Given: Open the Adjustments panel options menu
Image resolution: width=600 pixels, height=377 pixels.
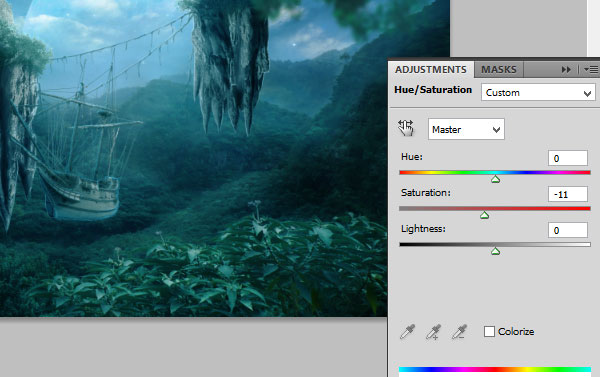Looking at the screenshot, I should [x=591, y=70].
